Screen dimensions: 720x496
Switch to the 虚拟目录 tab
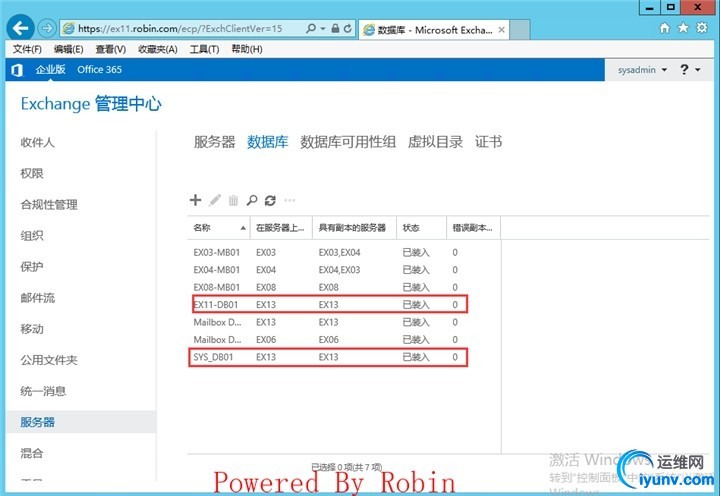(435, 142)
